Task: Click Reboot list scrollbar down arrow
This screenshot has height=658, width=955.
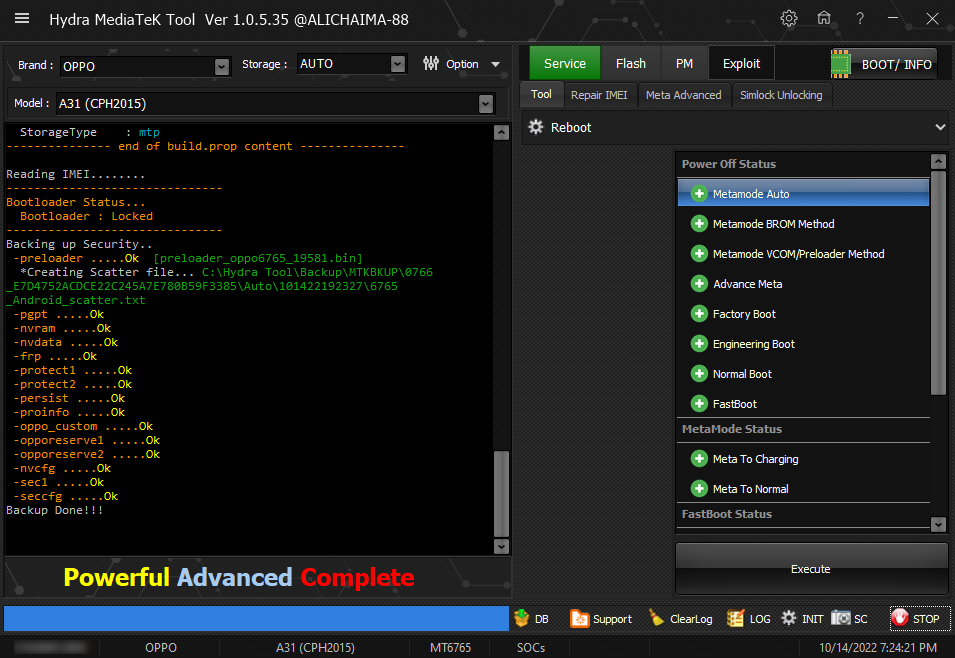Action: pos(939,524)
